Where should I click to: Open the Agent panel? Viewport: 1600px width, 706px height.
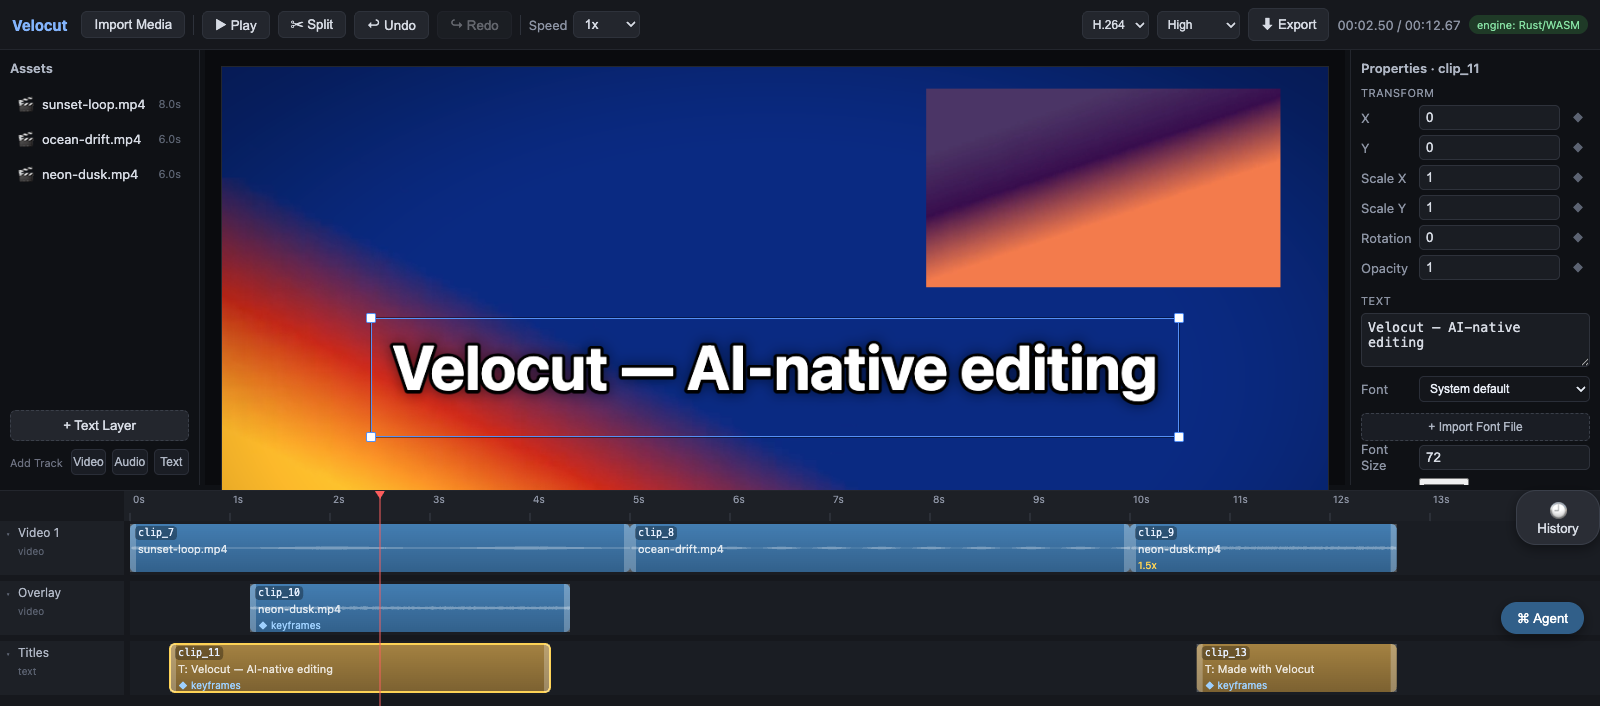tap(1542, 618)
